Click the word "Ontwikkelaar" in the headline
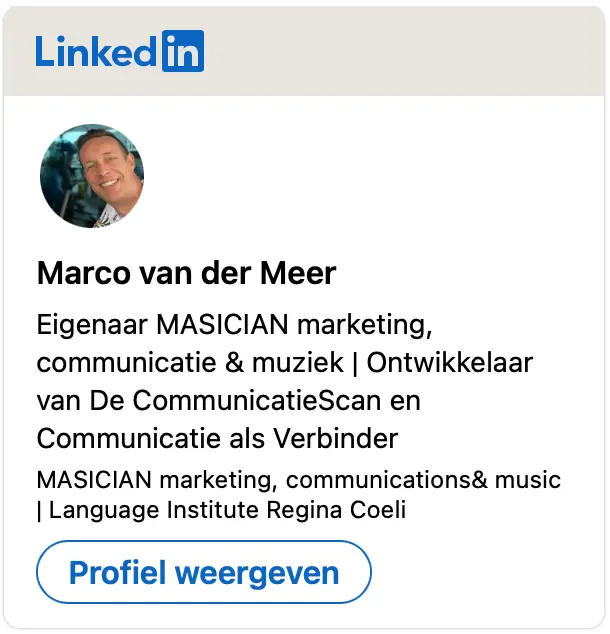 450,362
